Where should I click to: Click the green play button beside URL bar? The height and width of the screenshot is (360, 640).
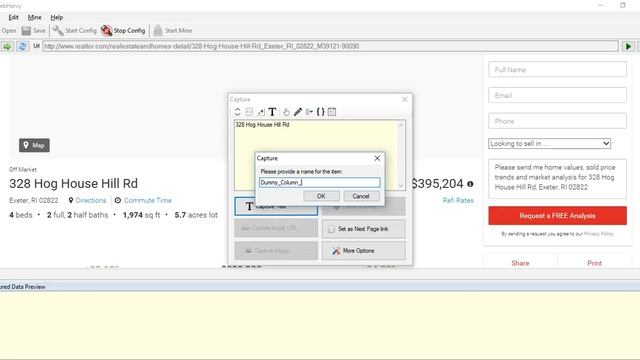(x=628, y=47)
